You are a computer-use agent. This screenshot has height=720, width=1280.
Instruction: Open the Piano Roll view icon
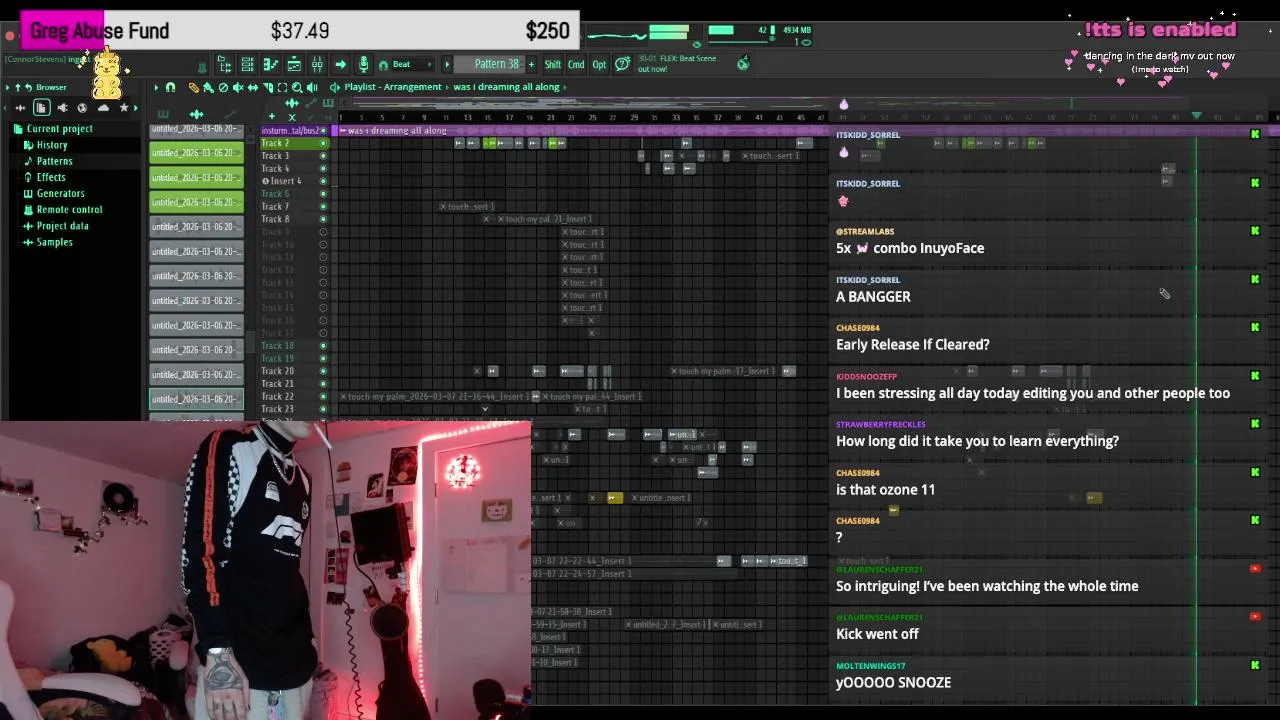270,65
